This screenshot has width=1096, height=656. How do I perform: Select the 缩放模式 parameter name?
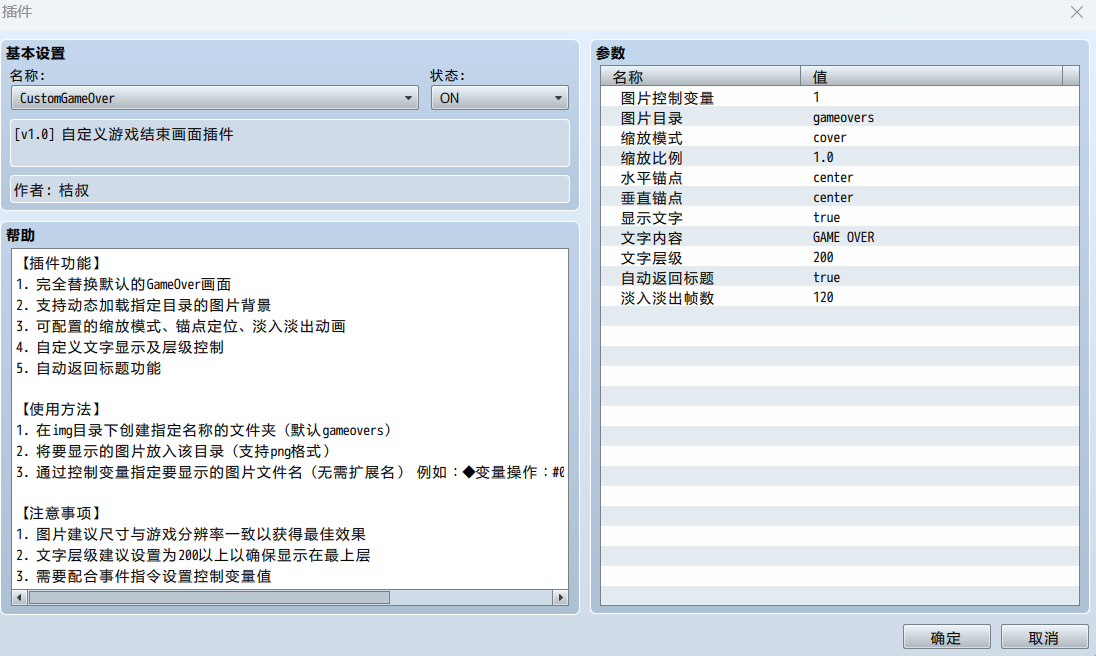pos(651,138)
